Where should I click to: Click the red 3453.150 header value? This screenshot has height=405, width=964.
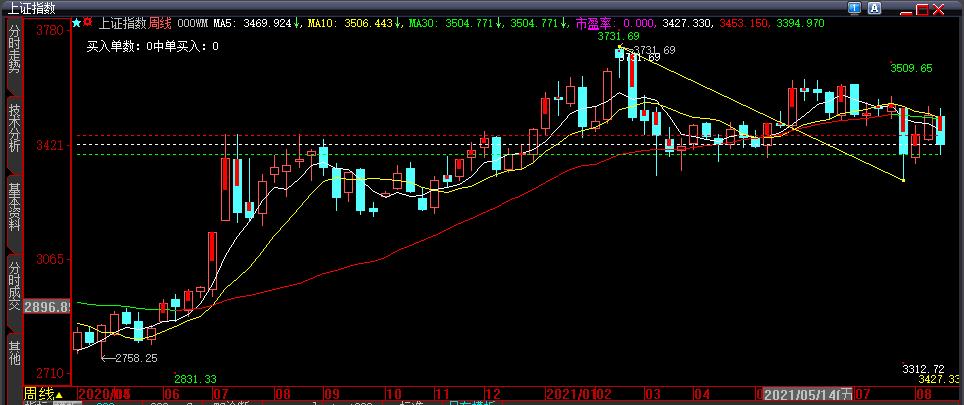(x=745, y=23)
